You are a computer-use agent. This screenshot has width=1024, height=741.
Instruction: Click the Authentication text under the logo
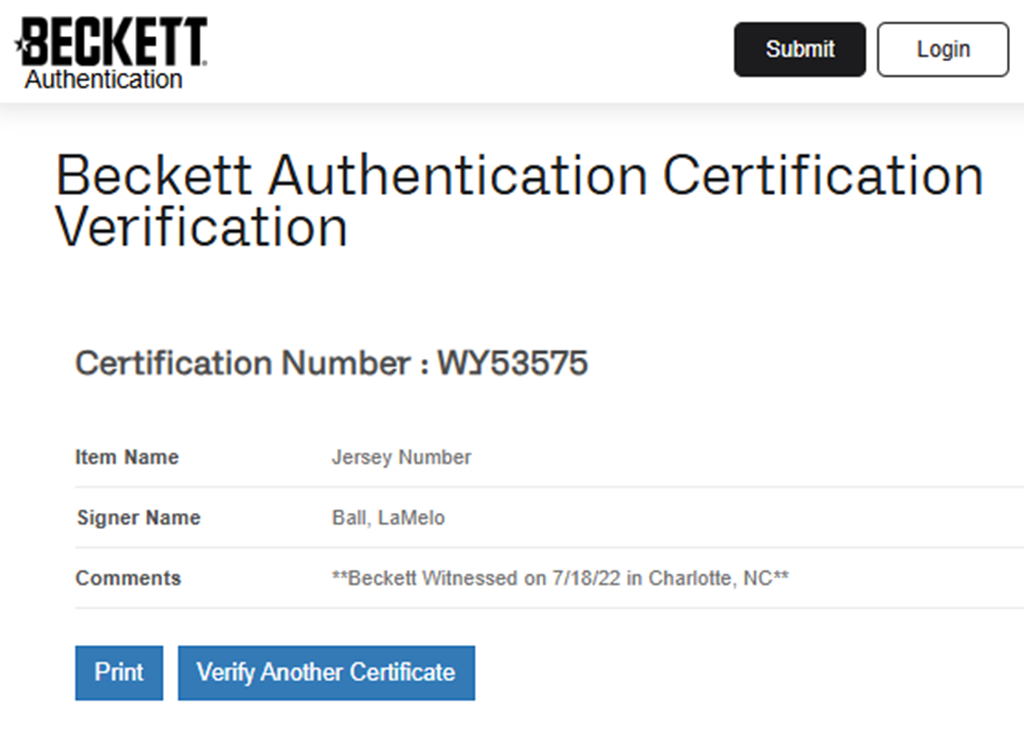coord(104,79)
